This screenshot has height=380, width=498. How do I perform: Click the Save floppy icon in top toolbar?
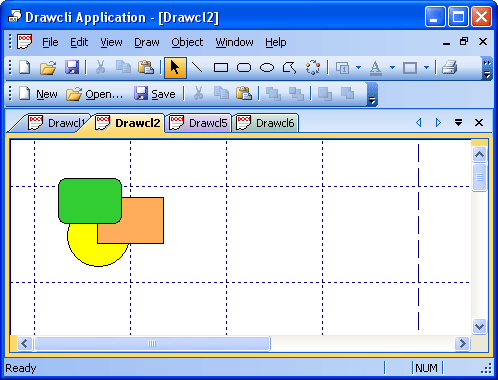[72, 68]
